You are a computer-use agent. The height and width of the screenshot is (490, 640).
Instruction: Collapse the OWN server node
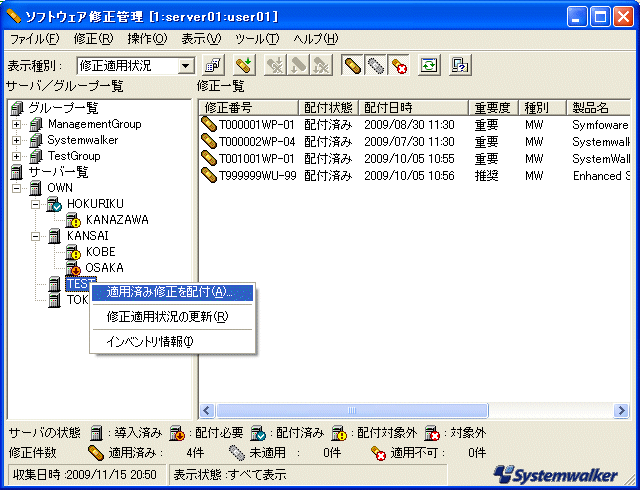coord(16,188)
